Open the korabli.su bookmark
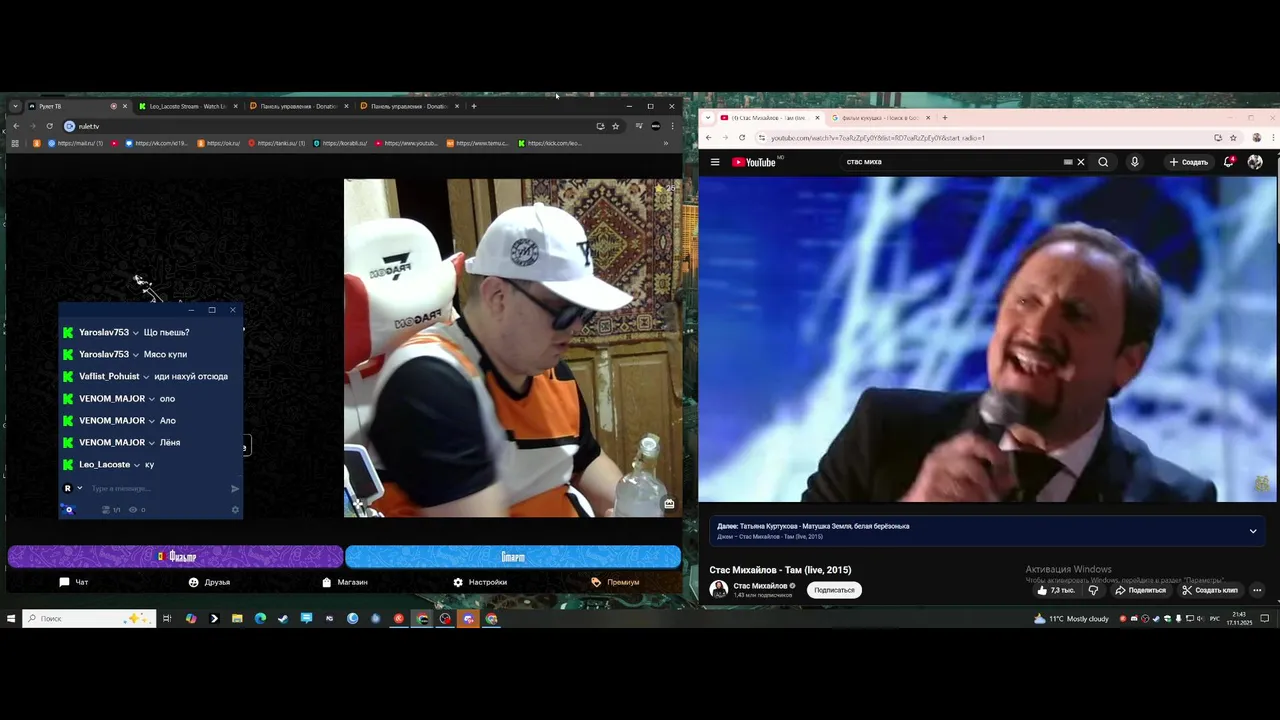1280x720 pixels. pos(340,143)
